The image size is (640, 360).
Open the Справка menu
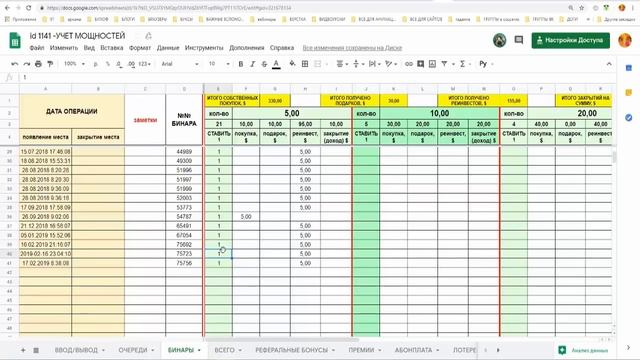[x=282, y=48]
